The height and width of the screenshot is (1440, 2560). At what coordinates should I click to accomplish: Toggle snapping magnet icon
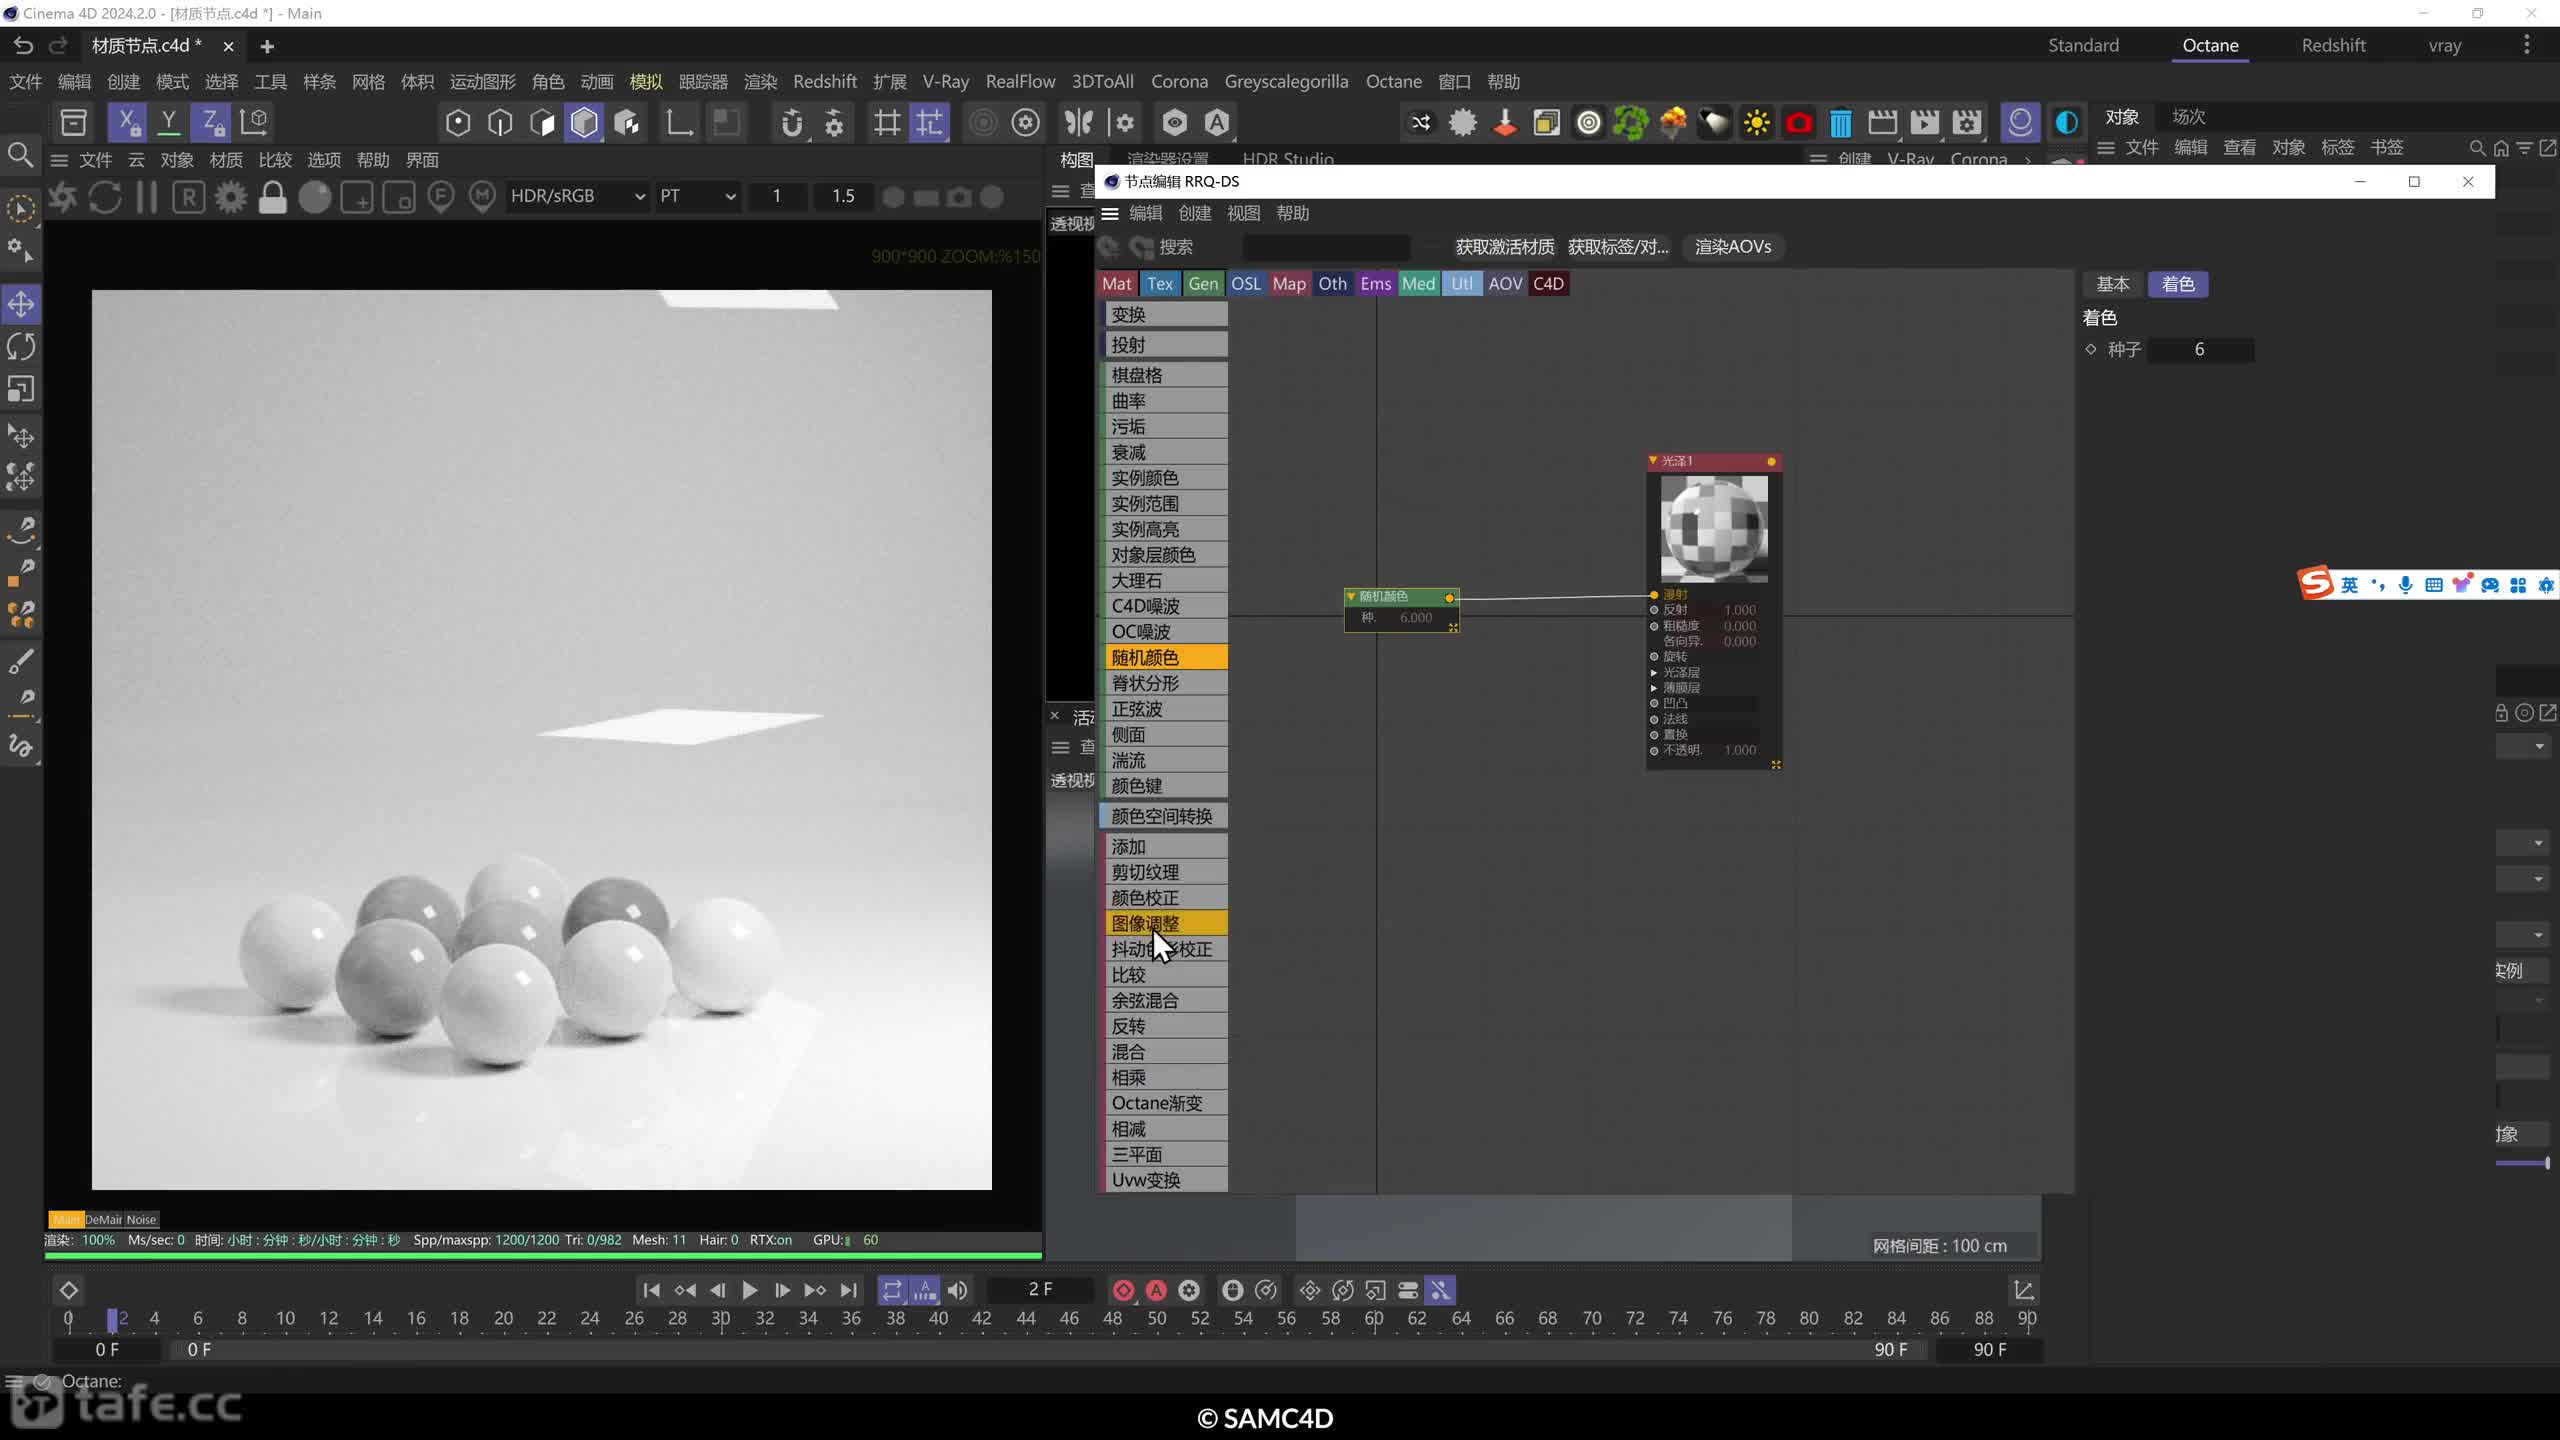pyautogui.click(x=791, y=123)
